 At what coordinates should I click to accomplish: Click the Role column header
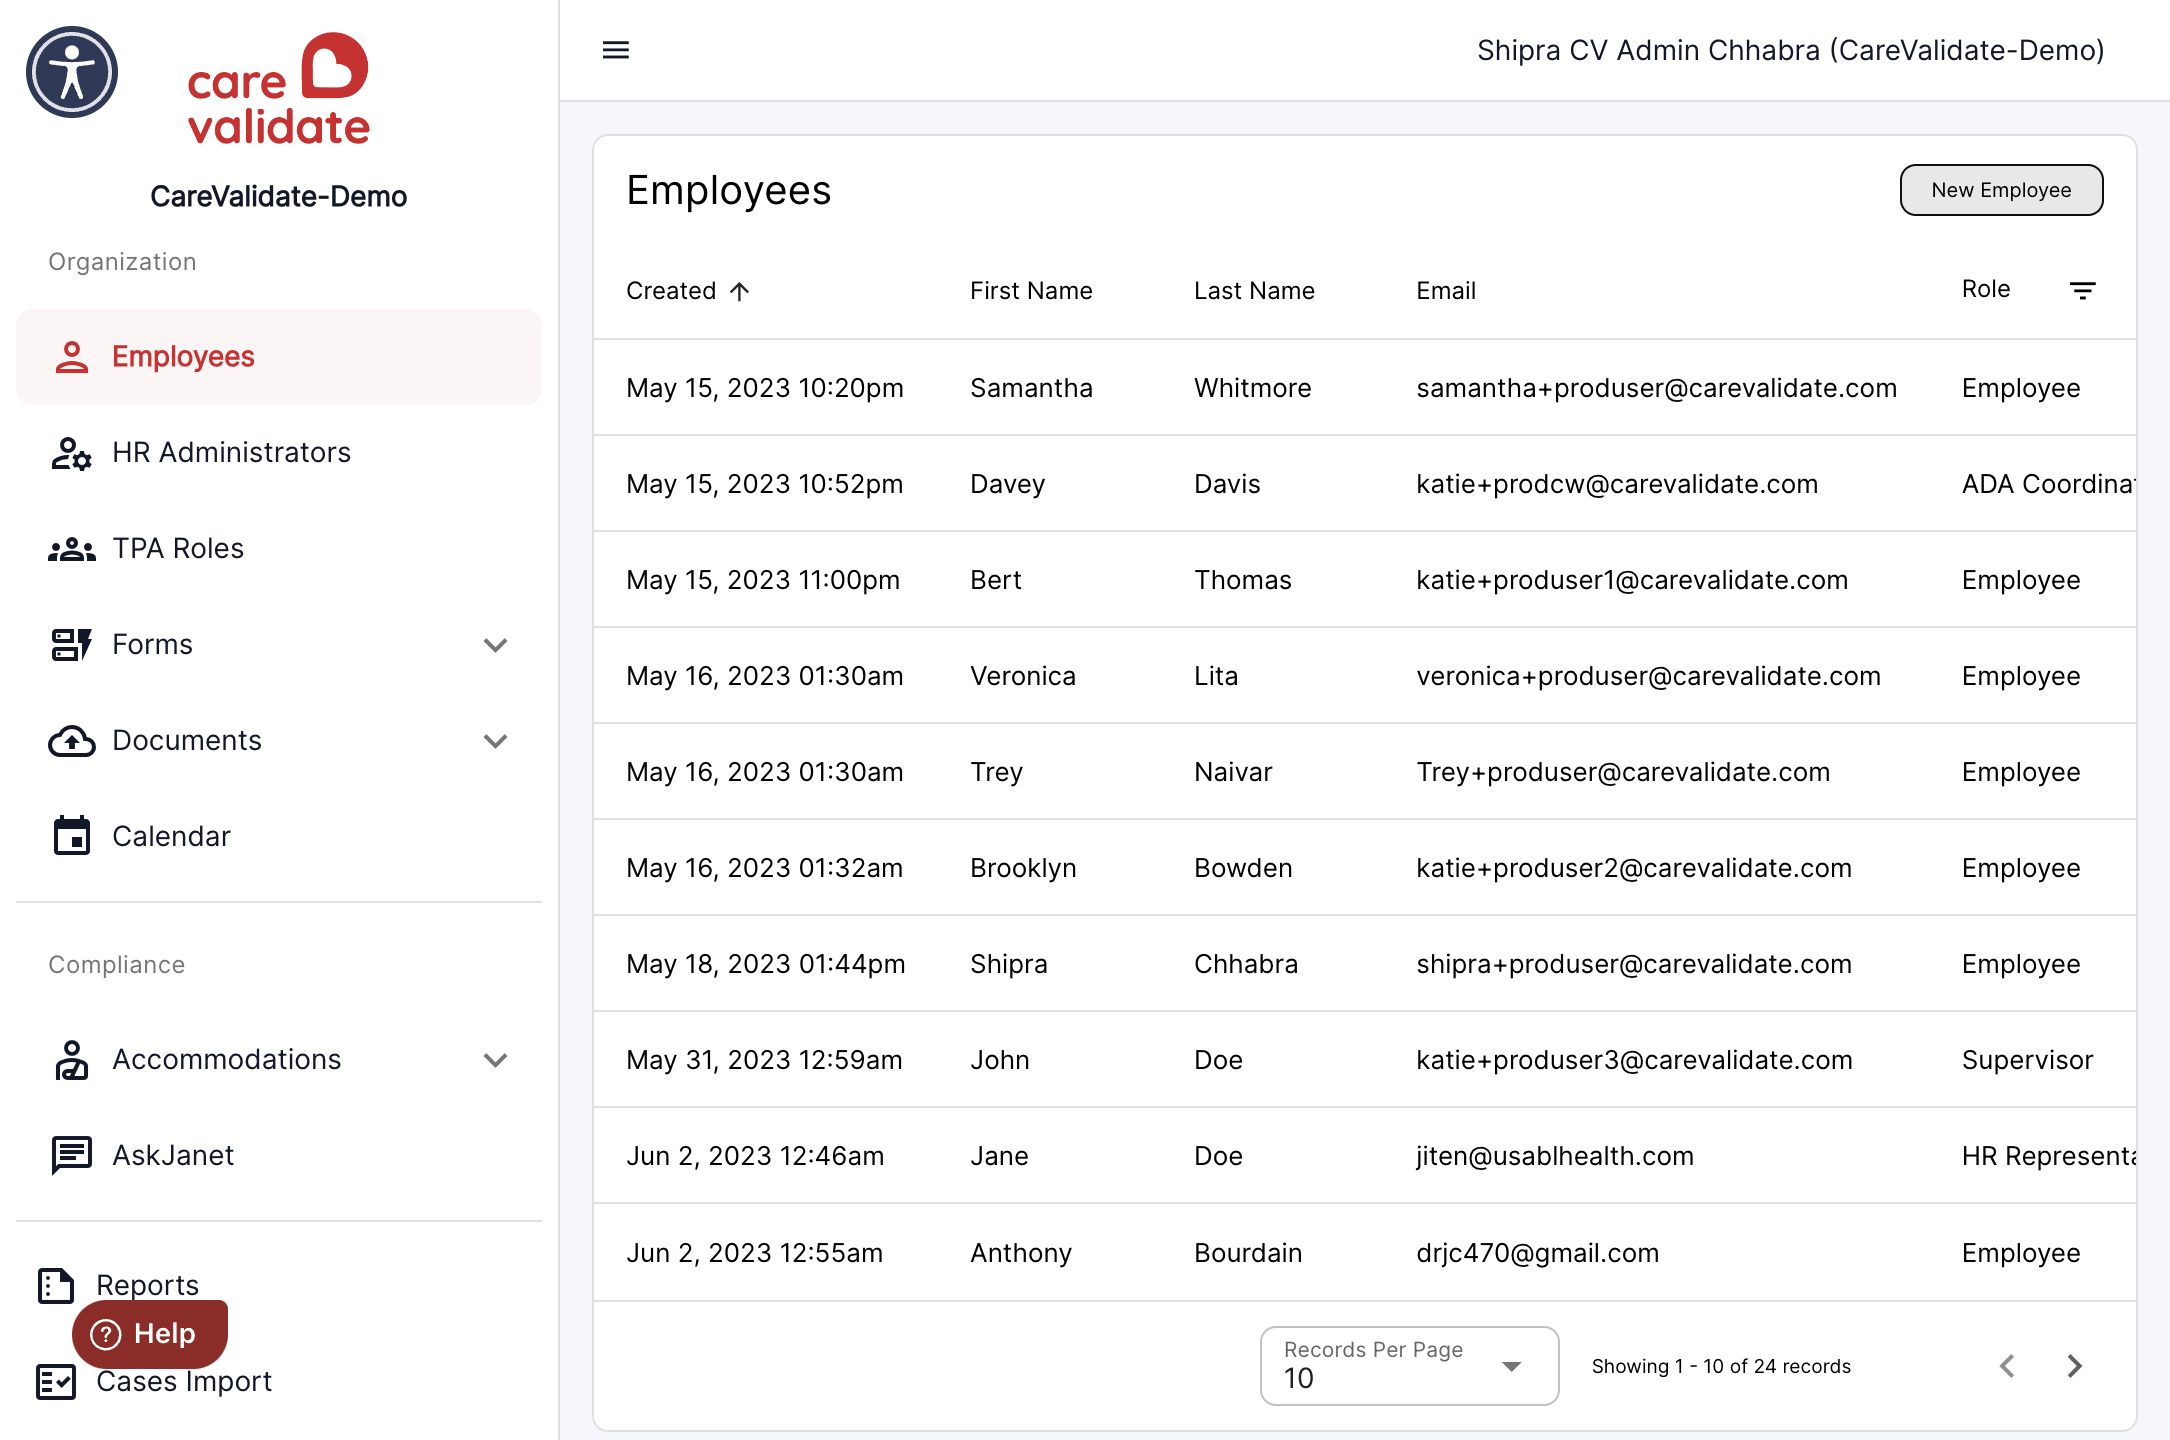tap(1986, 289)
